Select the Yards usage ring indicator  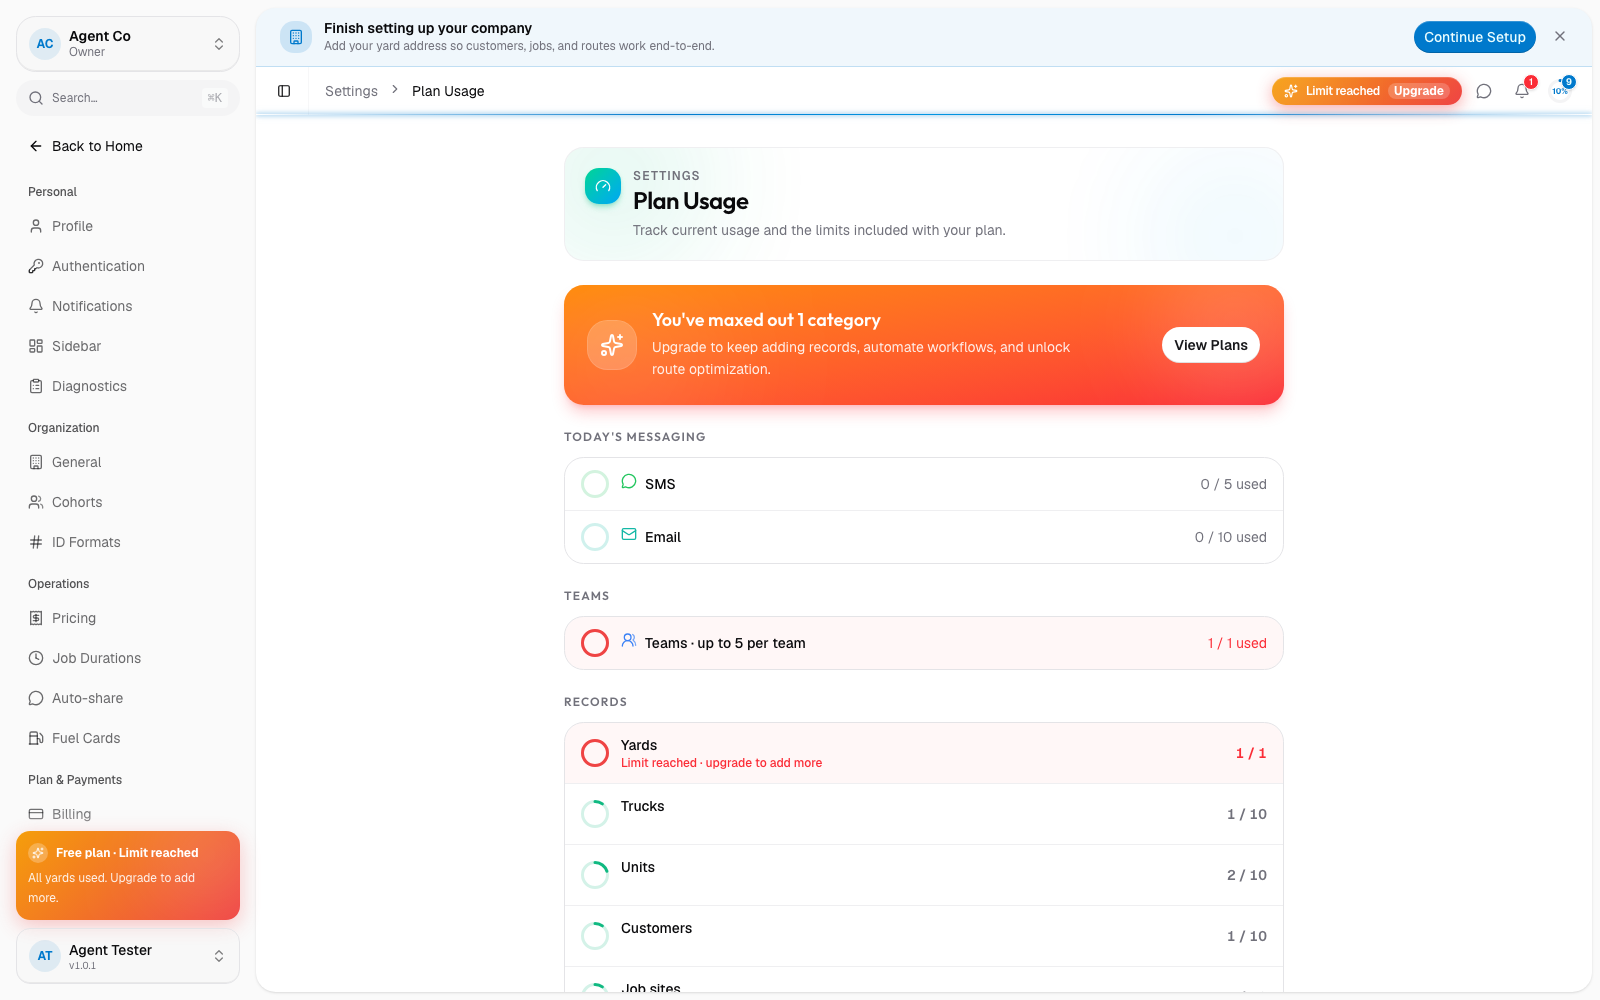pos(595,753)
